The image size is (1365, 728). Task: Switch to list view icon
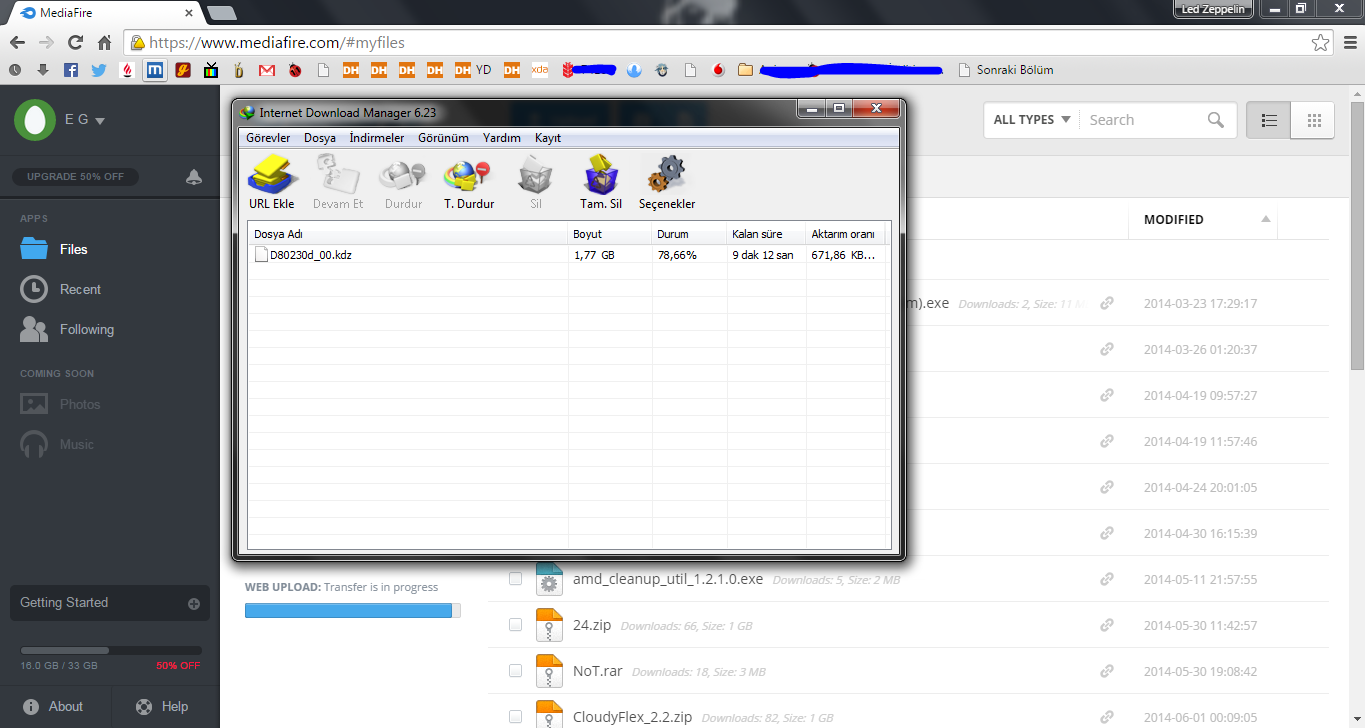(1269, 120)
